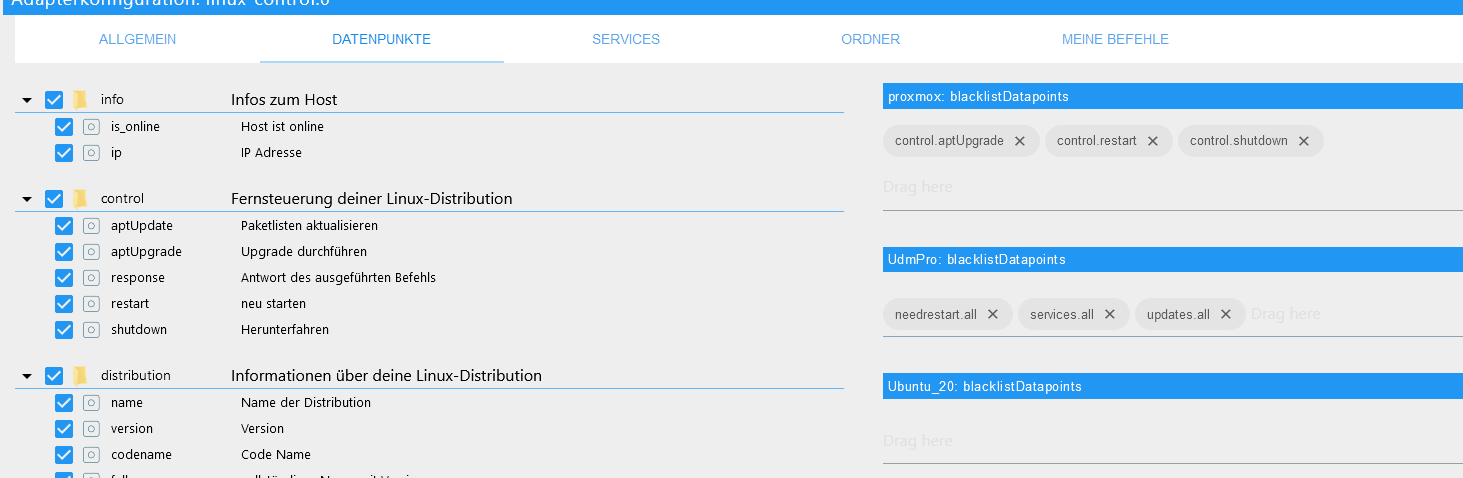Uncheck the shutdown datapoint checkbox
The image size is (1463, 478).
click(x=64, y=329)
